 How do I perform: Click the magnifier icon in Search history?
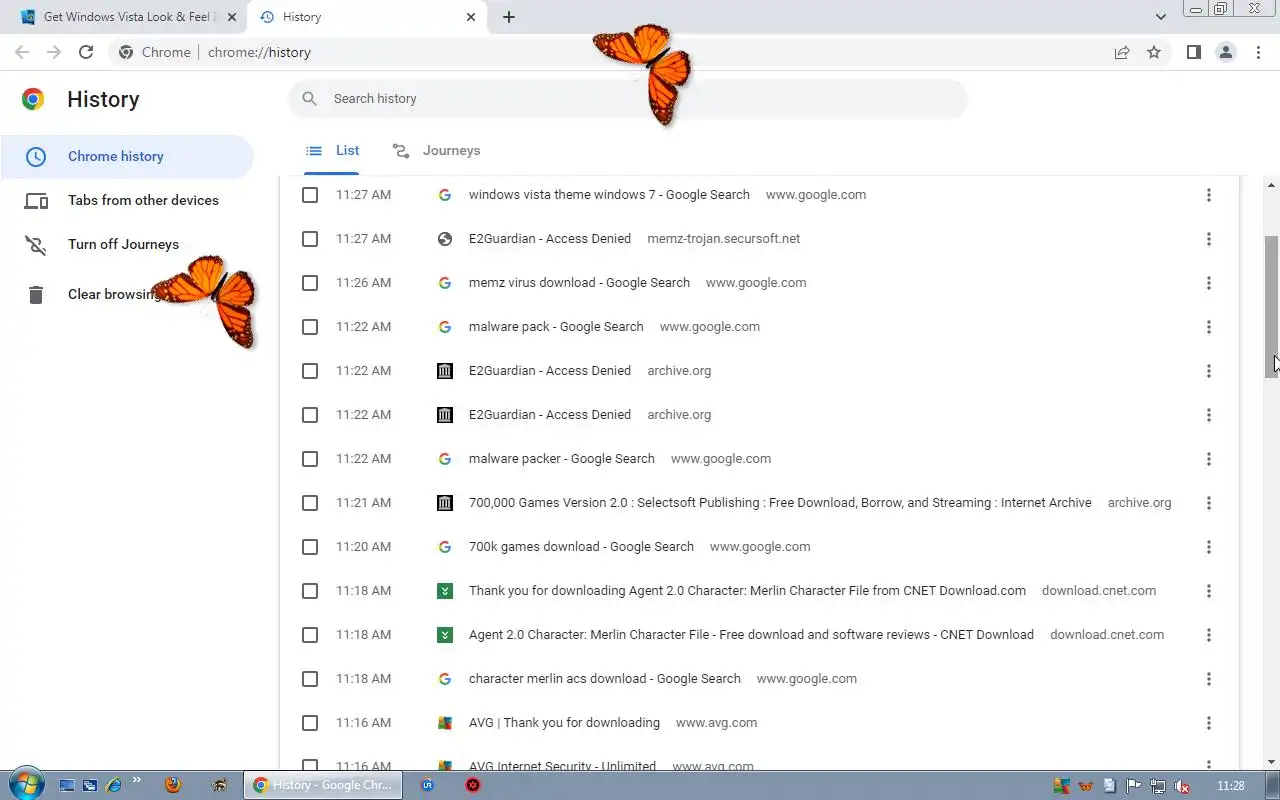[310, 99]
